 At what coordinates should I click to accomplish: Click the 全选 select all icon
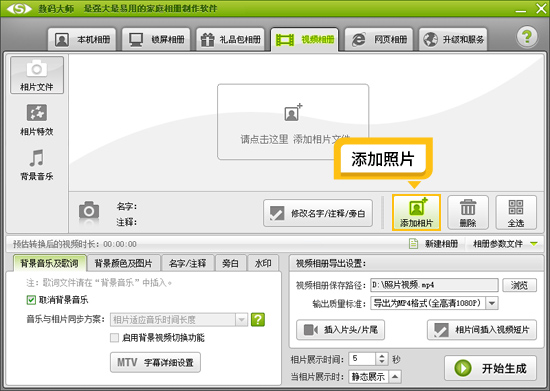pos(516,213)
